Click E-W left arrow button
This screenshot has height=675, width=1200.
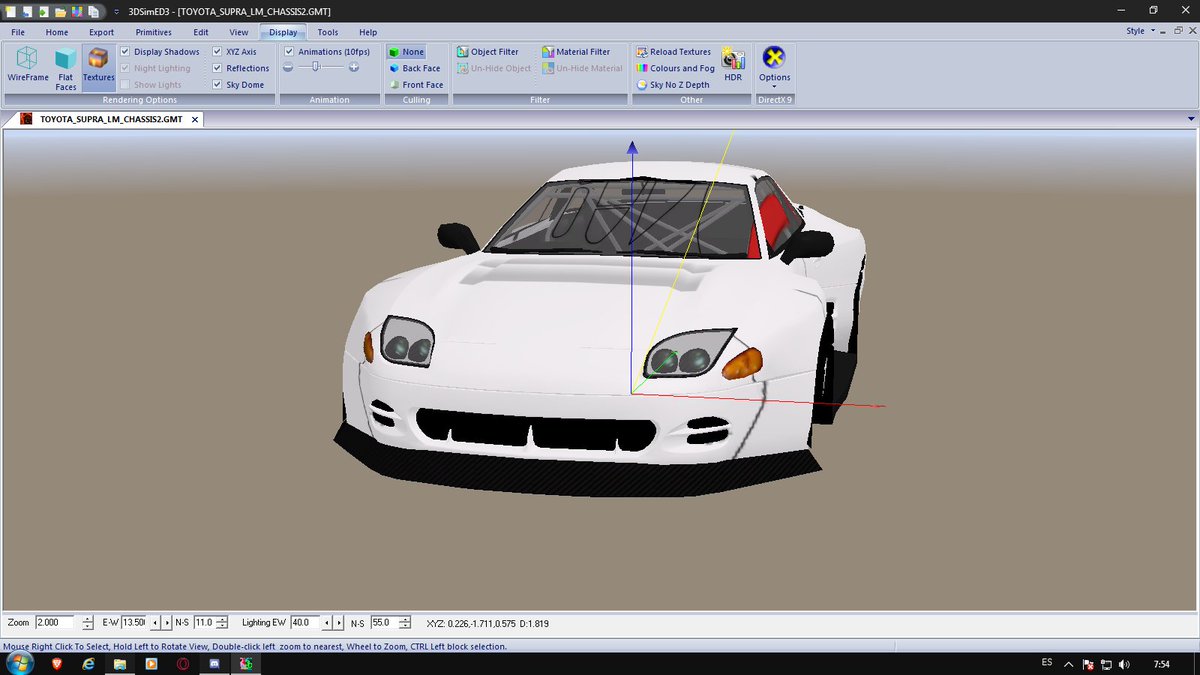click(154, 623)
